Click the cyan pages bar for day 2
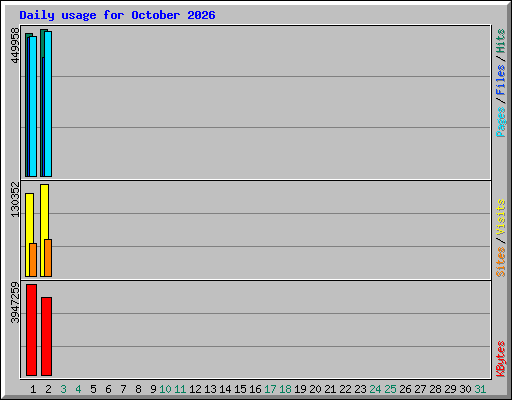 [48, 104]
